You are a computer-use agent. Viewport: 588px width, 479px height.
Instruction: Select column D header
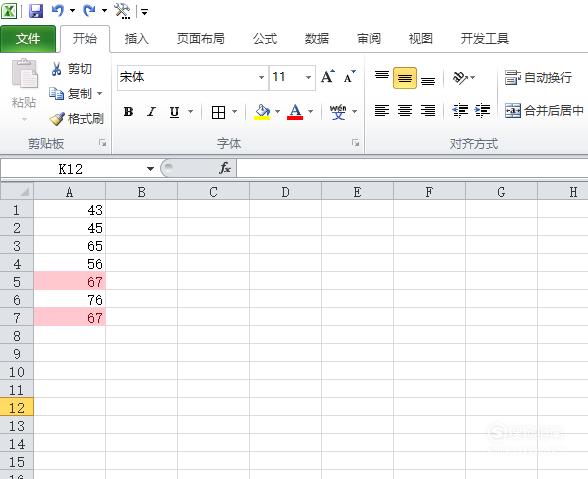click(x=285, y=192)
